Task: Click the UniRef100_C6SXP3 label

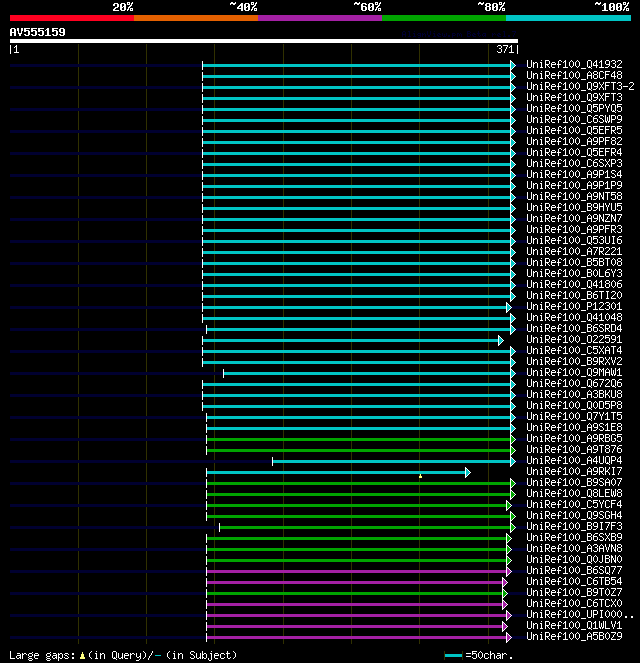Action: [574, 163]
